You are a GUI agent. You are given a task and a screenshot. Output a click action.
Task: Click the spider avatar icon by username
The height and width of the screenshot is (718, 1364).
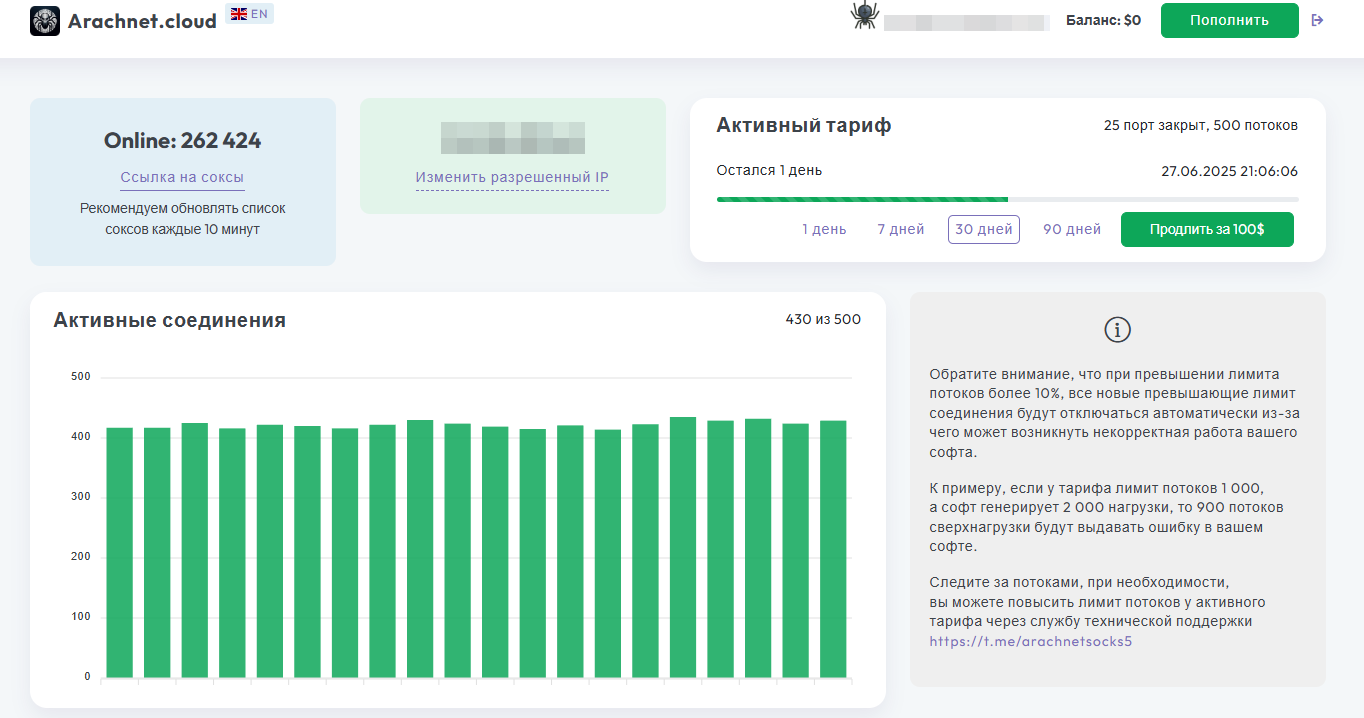pyautogui.click(x=864, y=15)
